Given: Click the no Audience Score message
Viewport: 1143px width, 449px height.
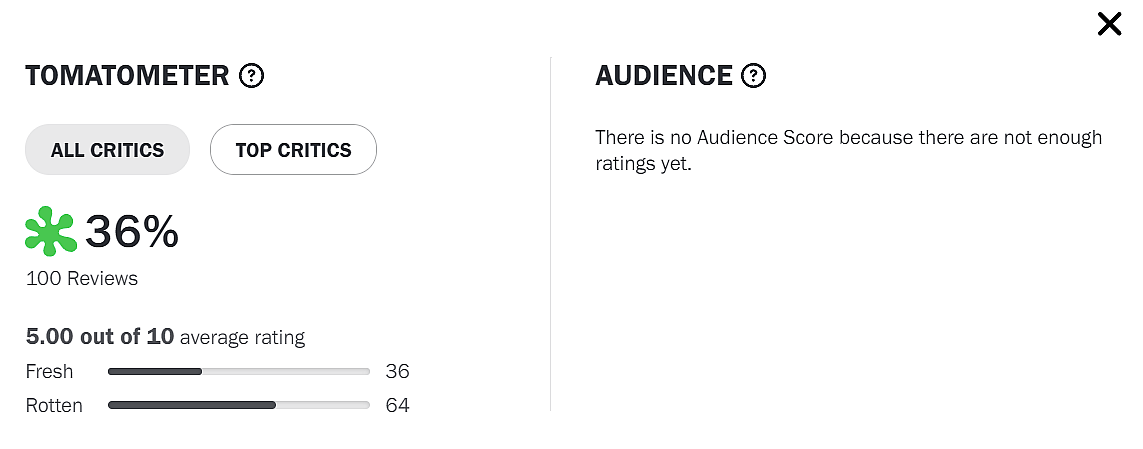Looking at the screenshot, I should pos(848,150).
